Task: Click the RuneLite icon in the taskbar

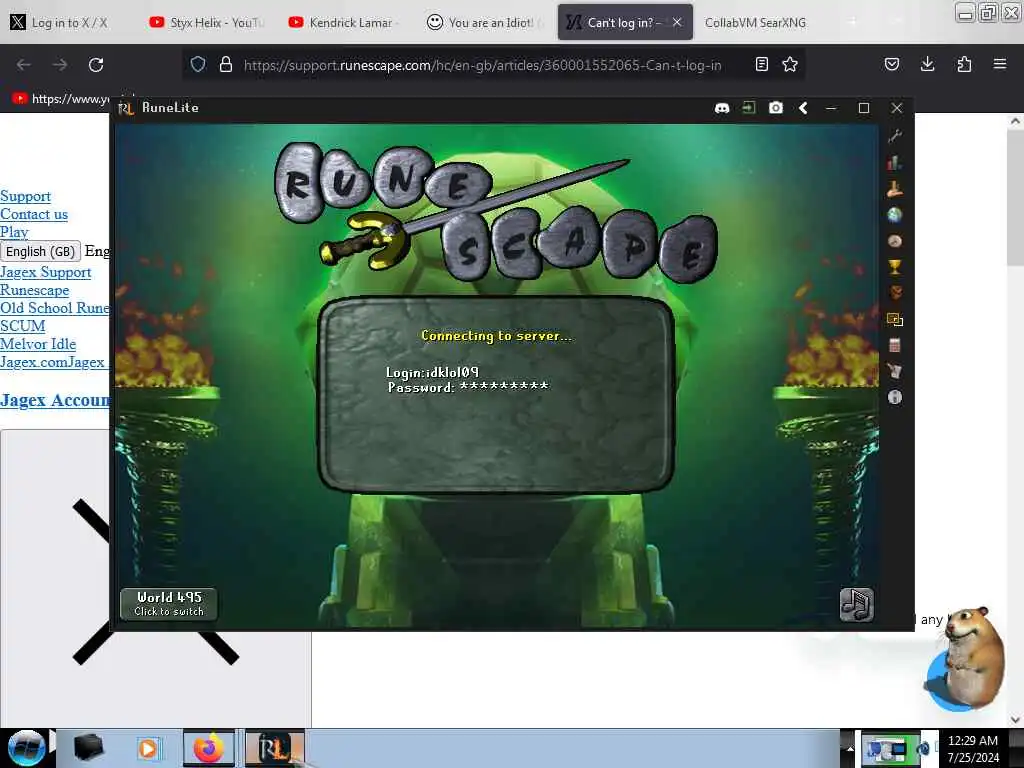Action: (274, 748)
